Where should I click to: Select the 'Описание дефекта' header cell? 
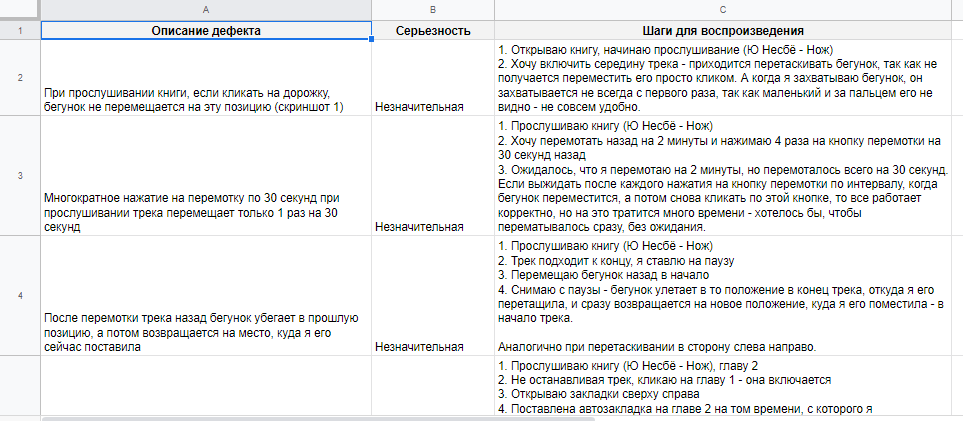click(x=206, y=30)
